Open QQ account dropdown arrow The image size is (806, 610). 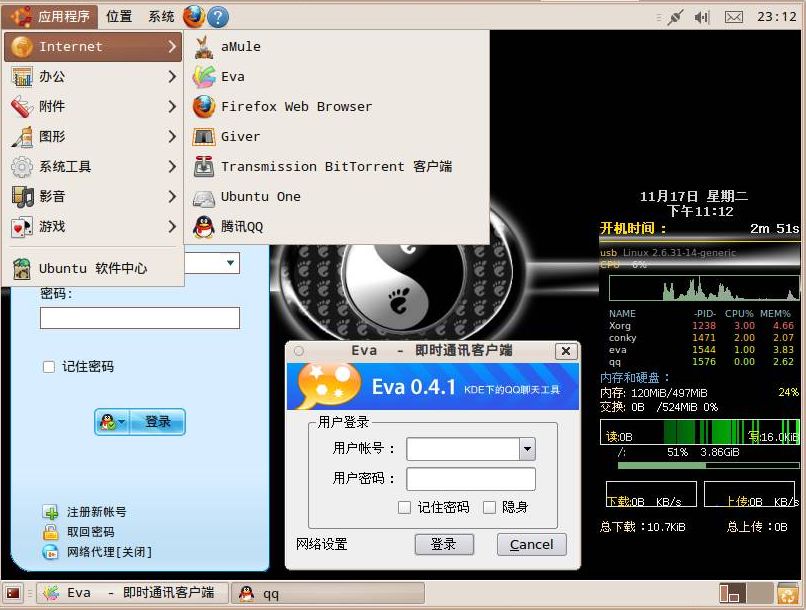click(x=230, y=263)
